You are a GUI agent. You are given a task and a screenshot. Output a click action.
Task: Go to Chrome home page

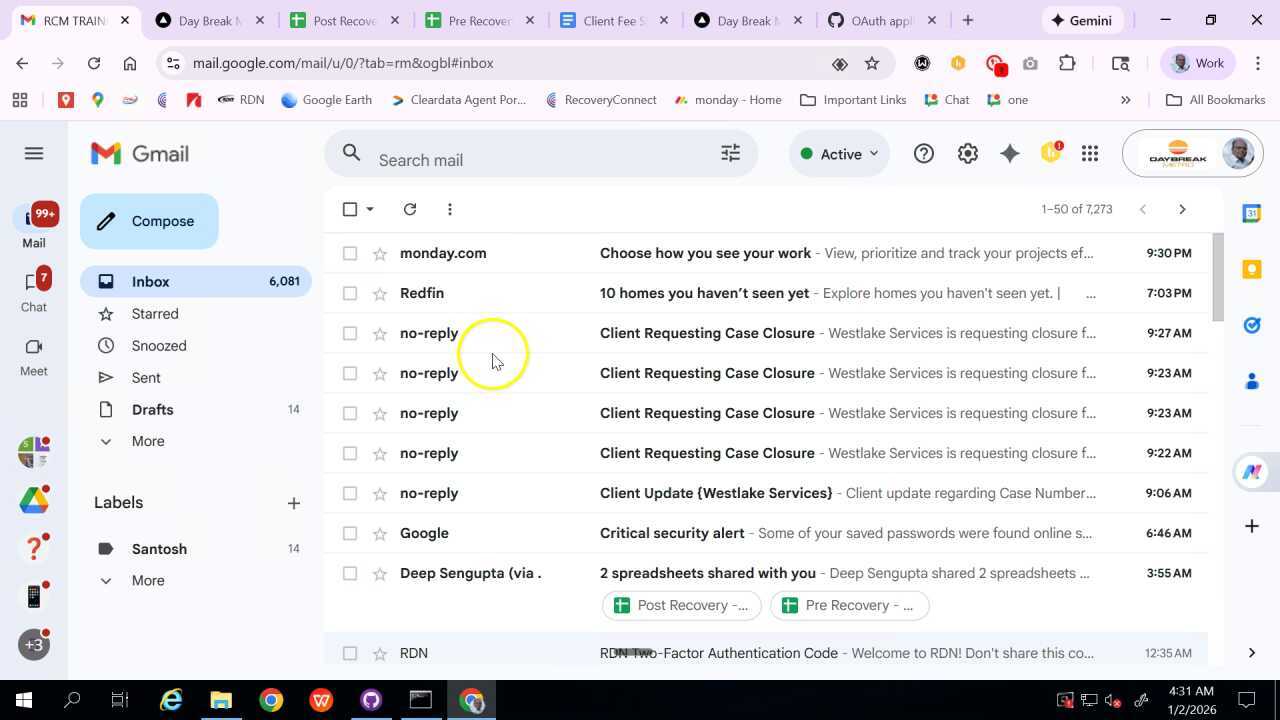(x=130, y=63)
